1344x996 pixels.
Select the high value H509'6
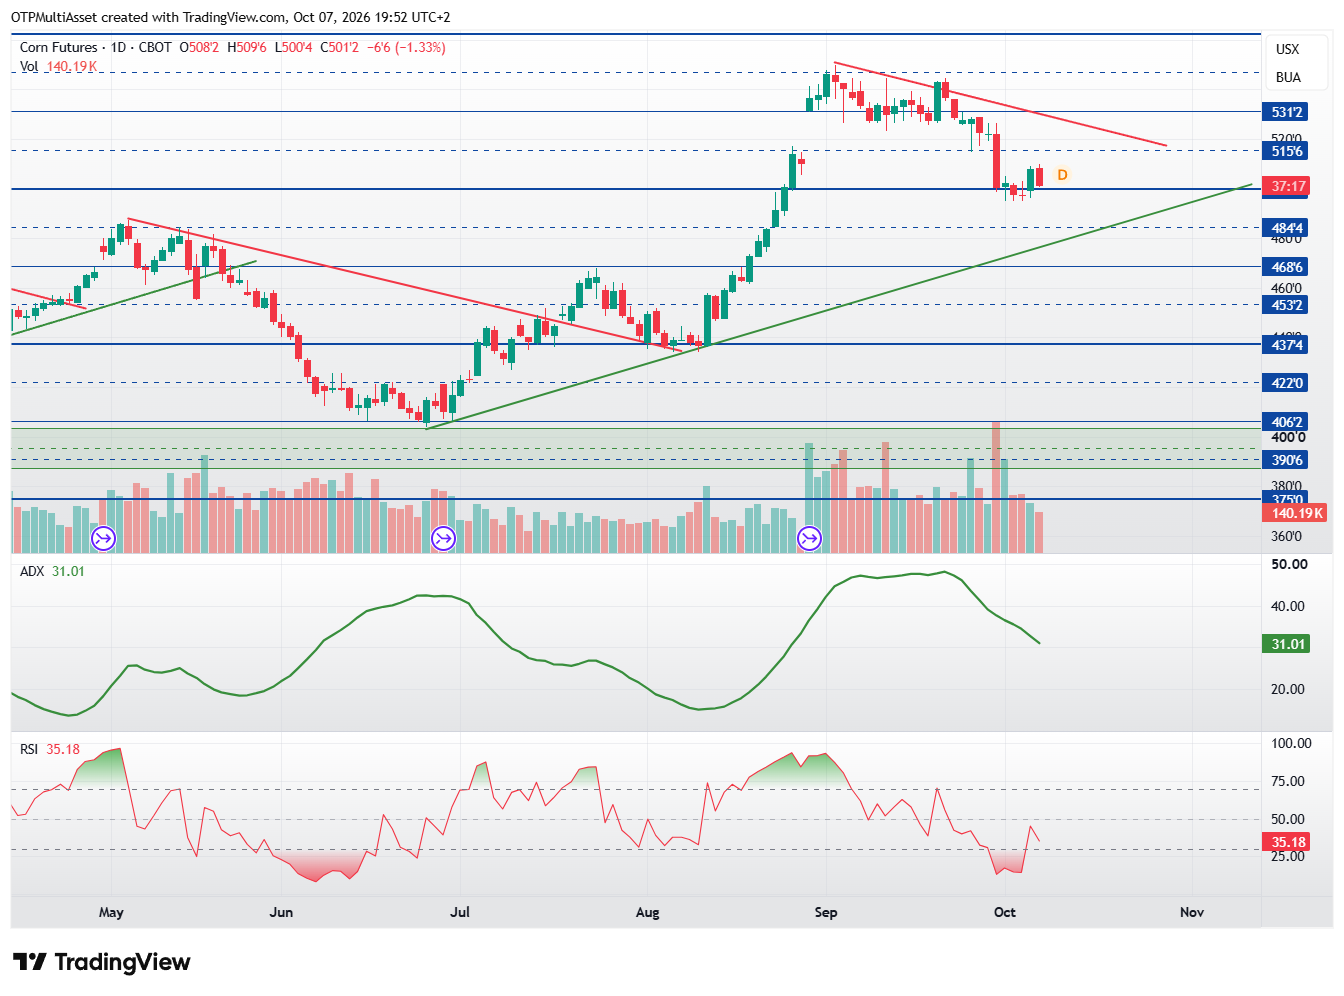(247, 47)
